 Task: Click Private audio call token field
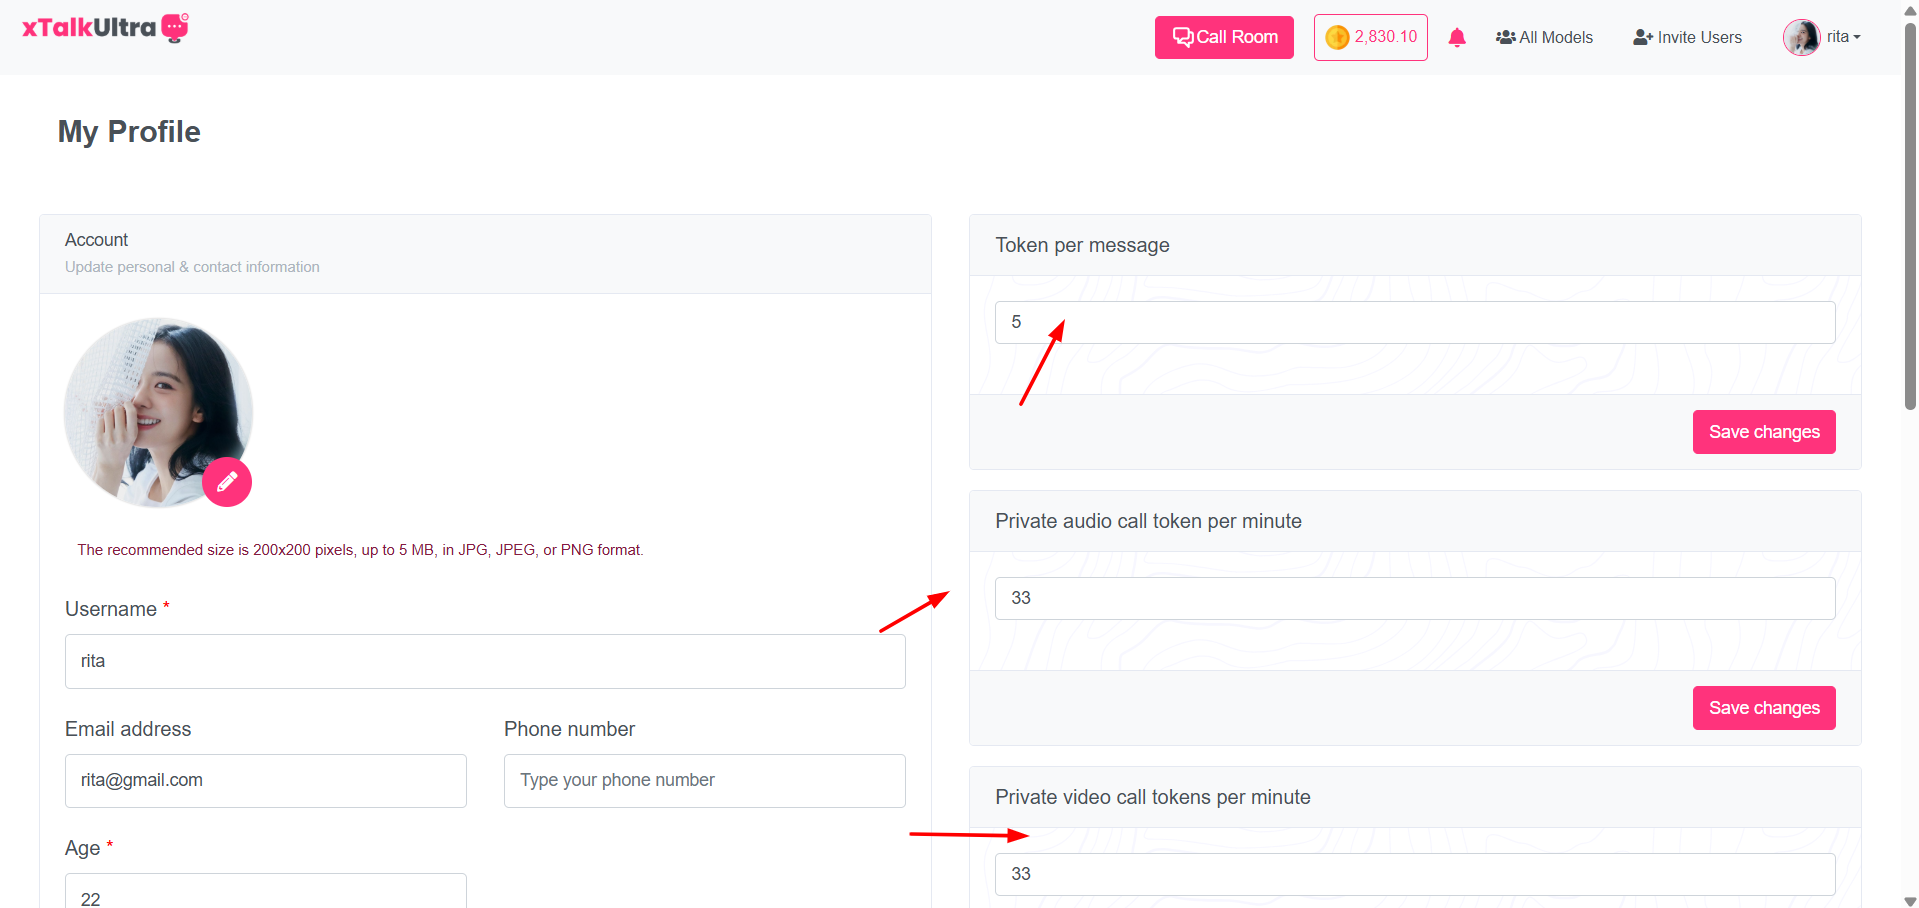click(1414, 598)
